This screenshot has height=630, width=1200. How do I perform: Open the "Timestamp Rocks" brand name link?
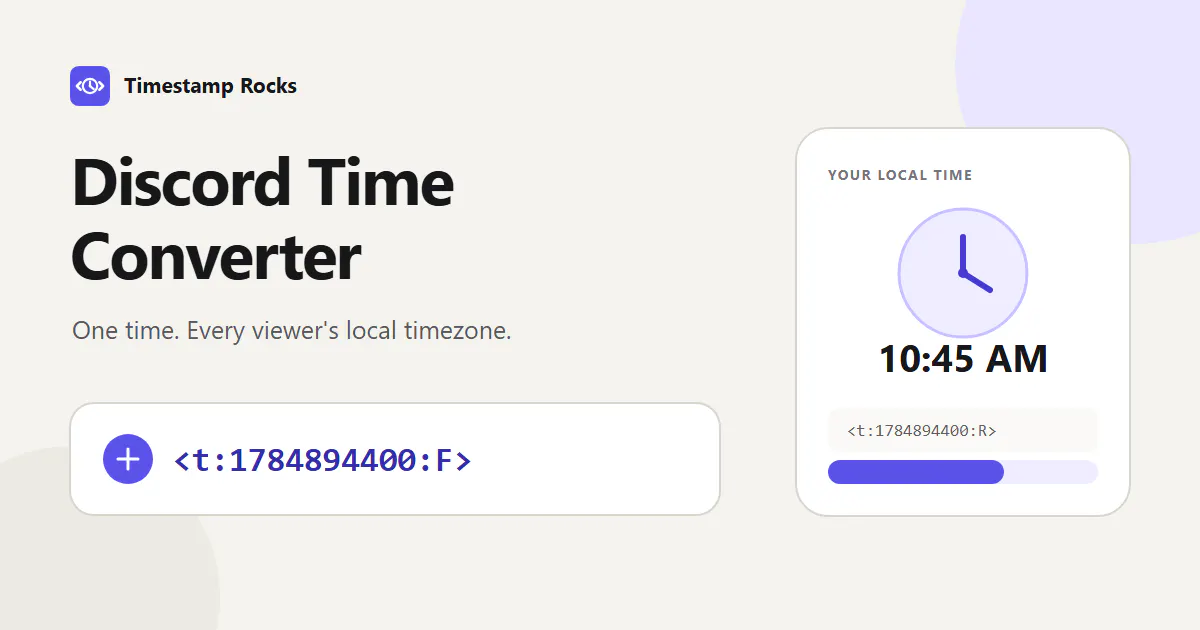pos(210,86)
